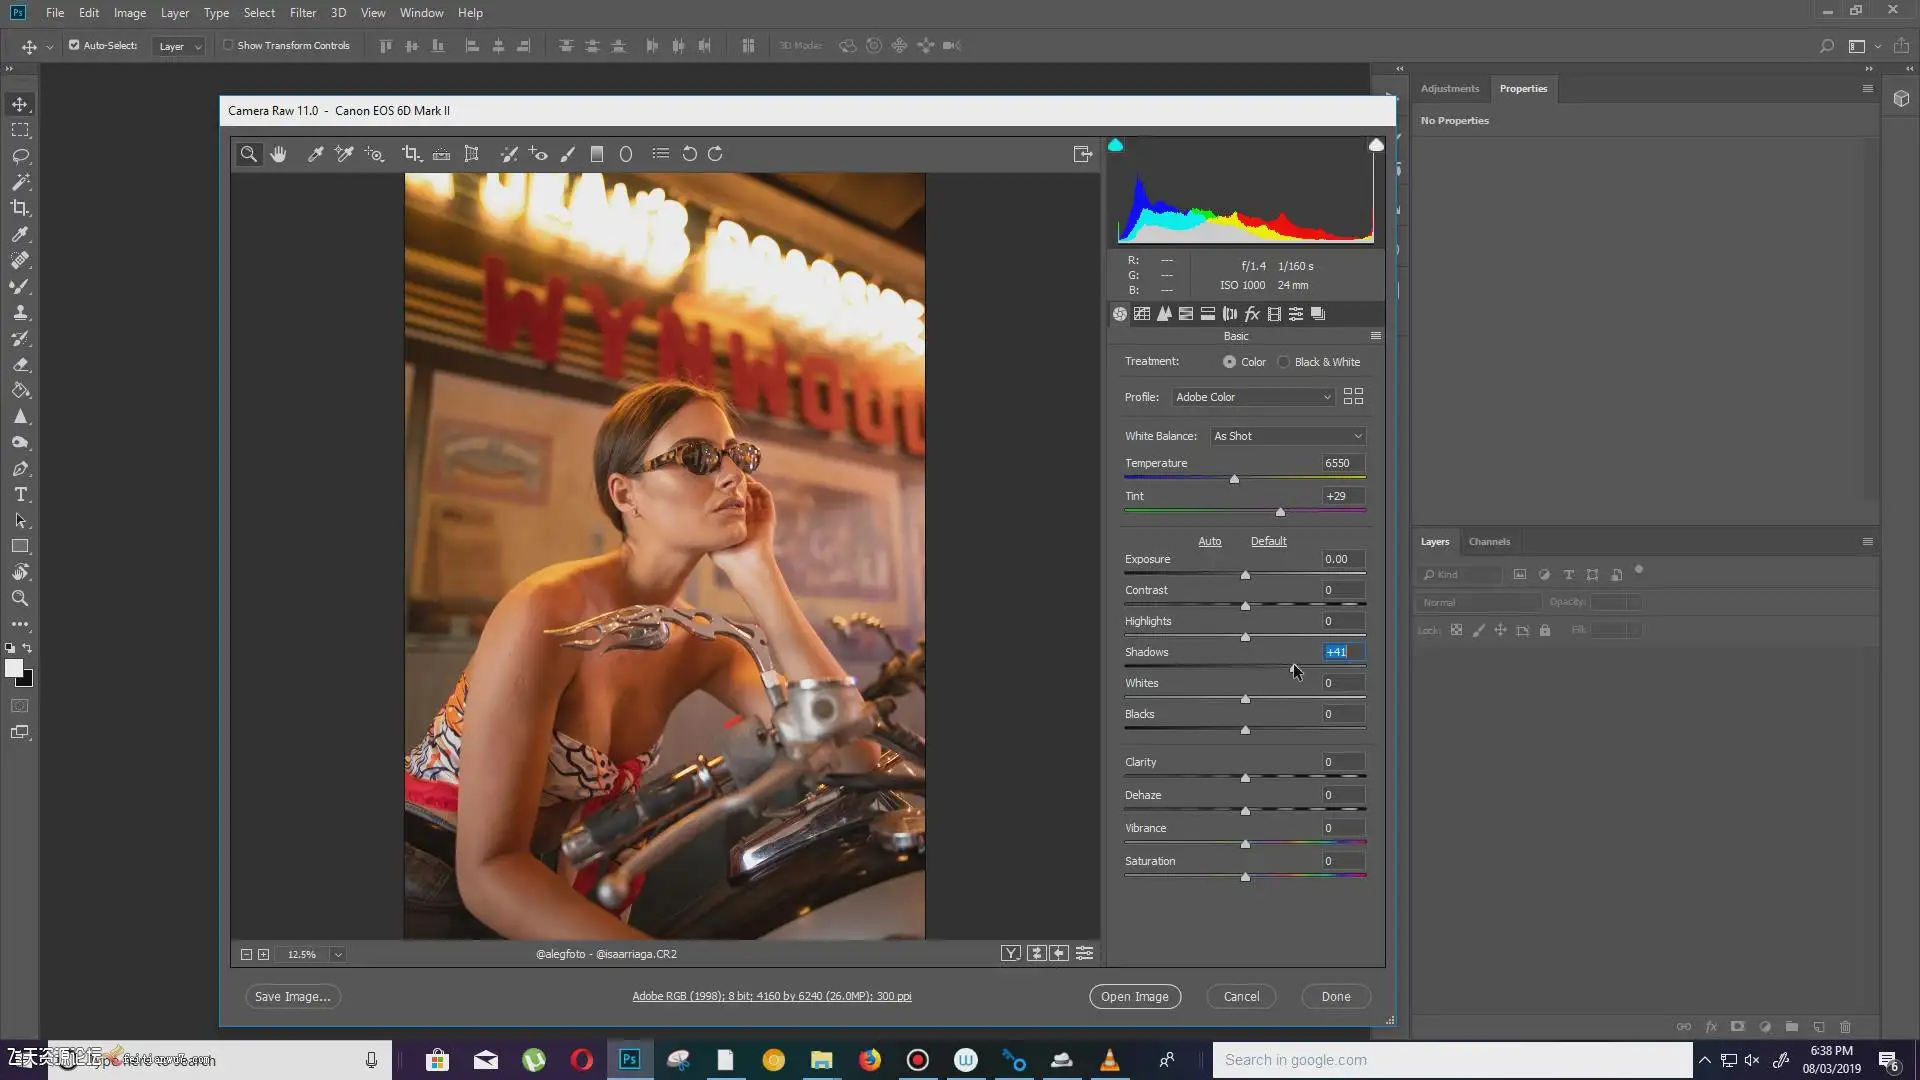Click the Exposure slider handle
1920x1080 pixels.
[x=1245, y=575]
